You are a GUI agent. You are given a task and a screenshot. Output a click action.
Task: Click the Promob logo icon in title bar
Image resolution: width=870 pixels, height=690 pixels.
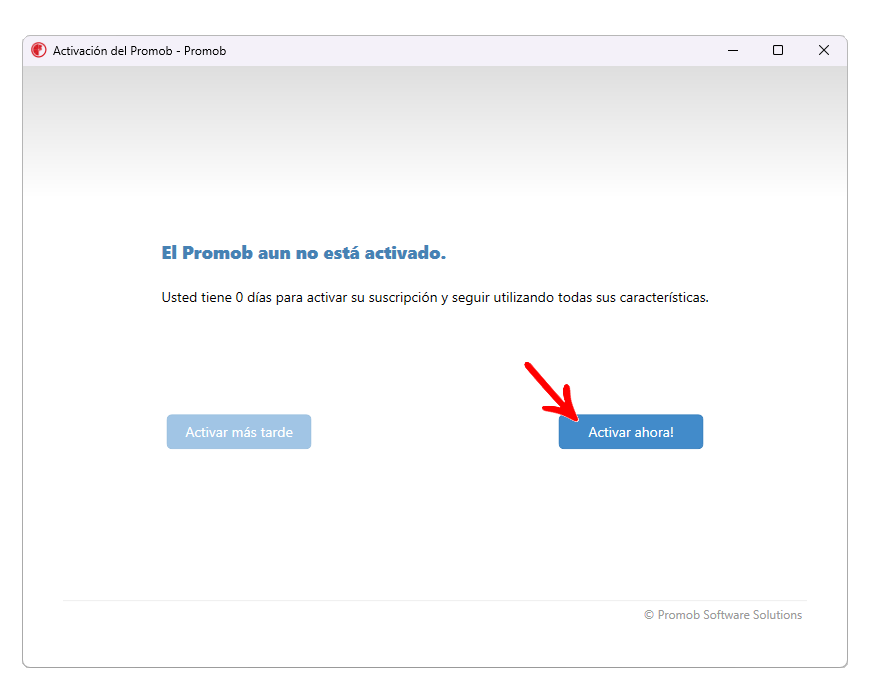[39, 50]
